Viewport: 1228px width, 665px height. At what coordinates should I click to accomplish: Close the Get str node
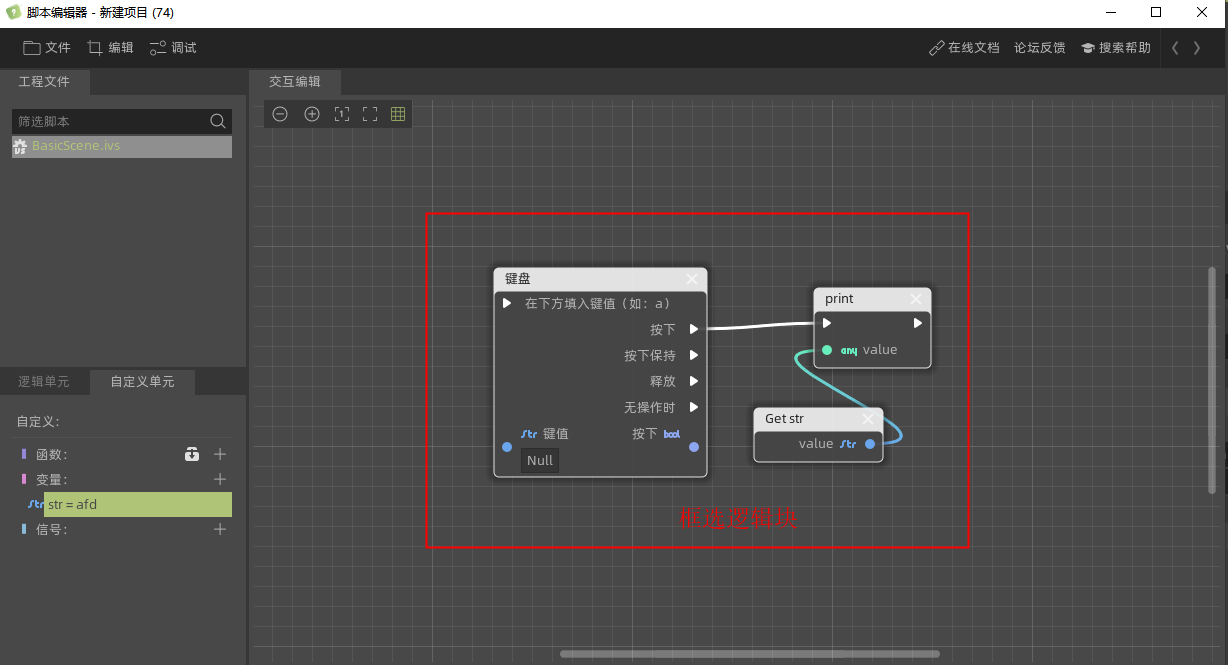pyautogui.click(x=868, y=419)
